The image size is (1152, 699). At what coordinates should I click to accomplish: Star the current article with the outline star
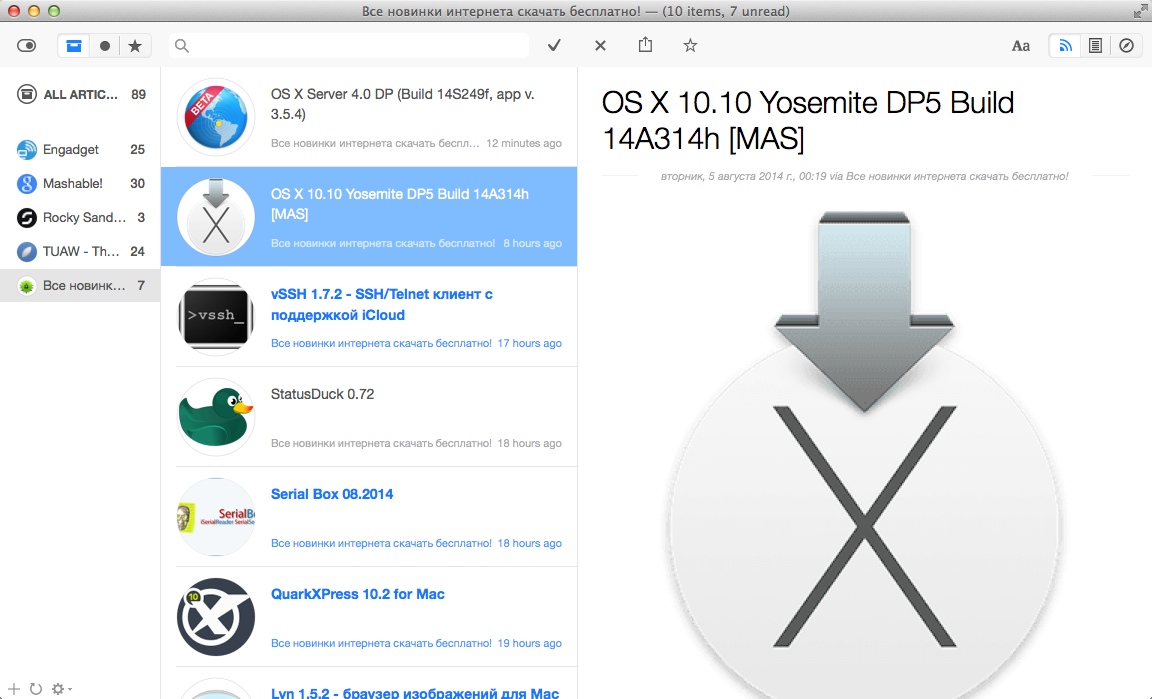[690, 46]
